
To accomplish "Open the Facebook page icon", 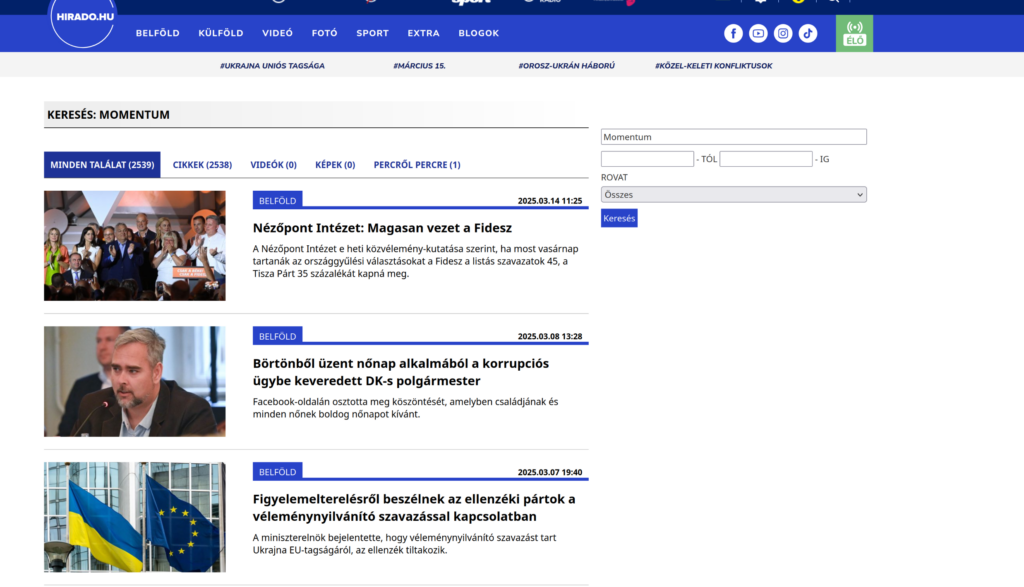I will 733,33.
